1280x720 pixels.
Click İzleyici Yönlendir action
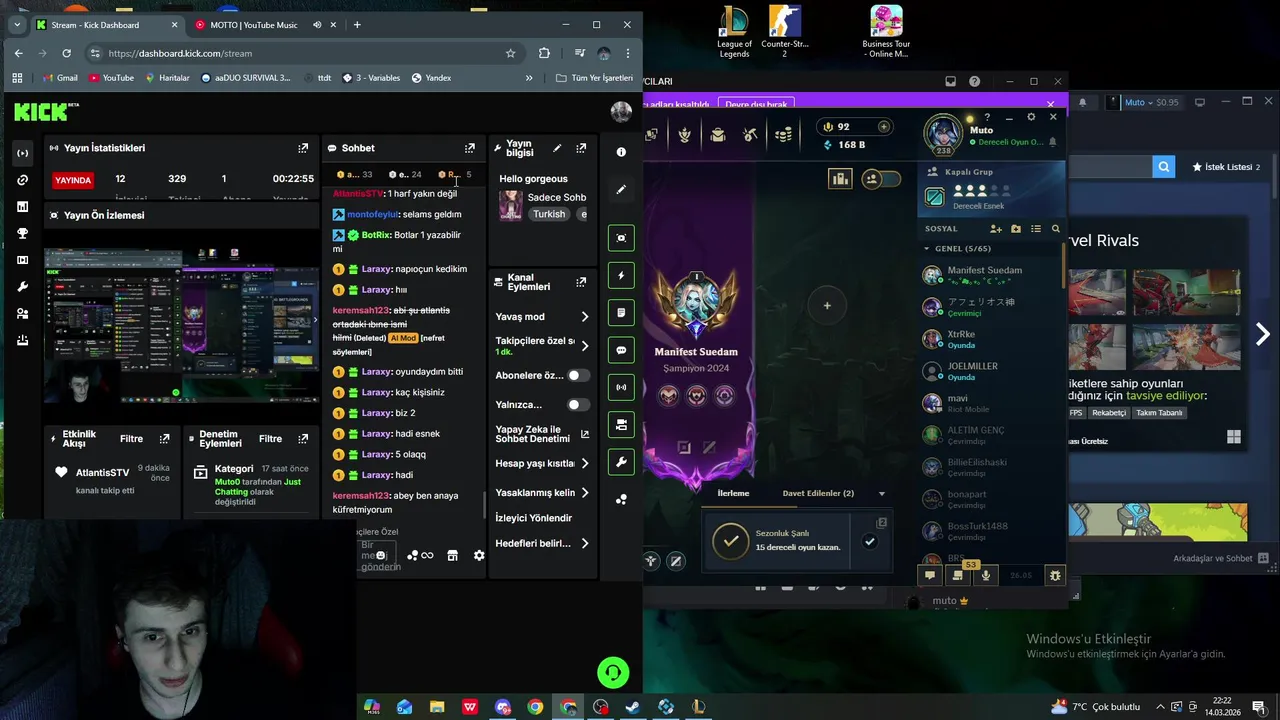tap(534, 518)
